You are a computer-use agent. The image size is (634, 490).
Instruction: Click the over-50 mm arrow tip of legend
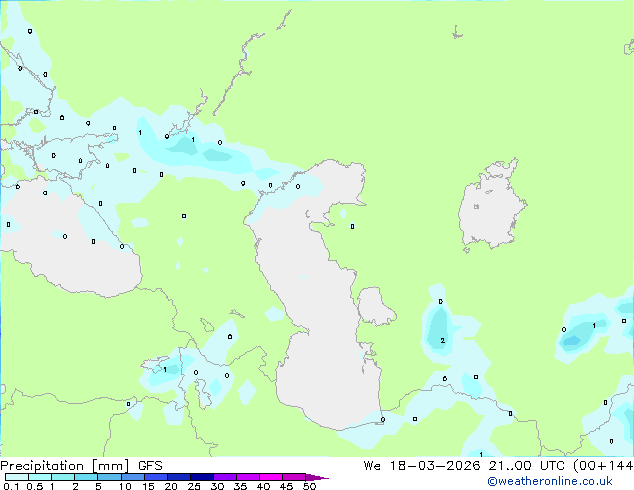[x=317, y=477]
